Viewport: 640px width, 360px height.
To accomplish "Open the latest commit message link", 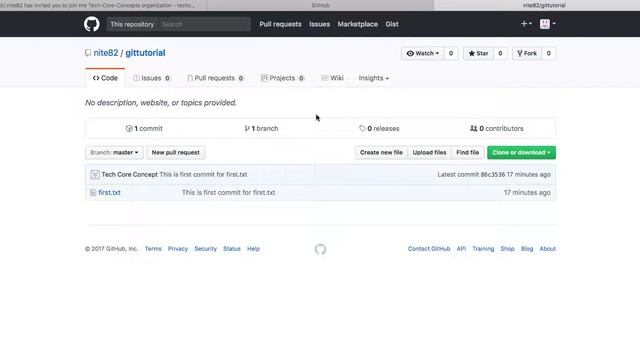I will 203,174.
